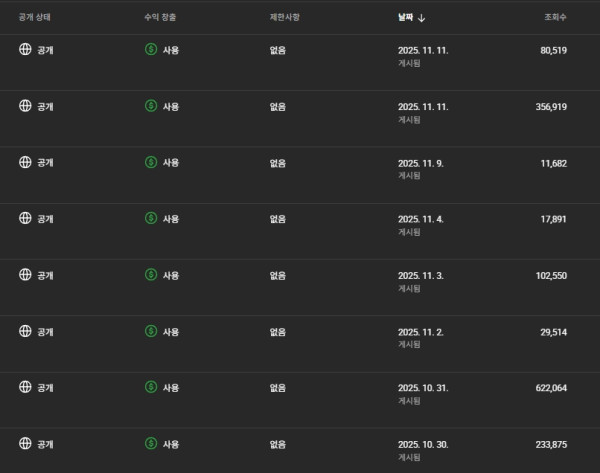Click the green dollar icon in the 622,064 views row

[x=151, y=386]
